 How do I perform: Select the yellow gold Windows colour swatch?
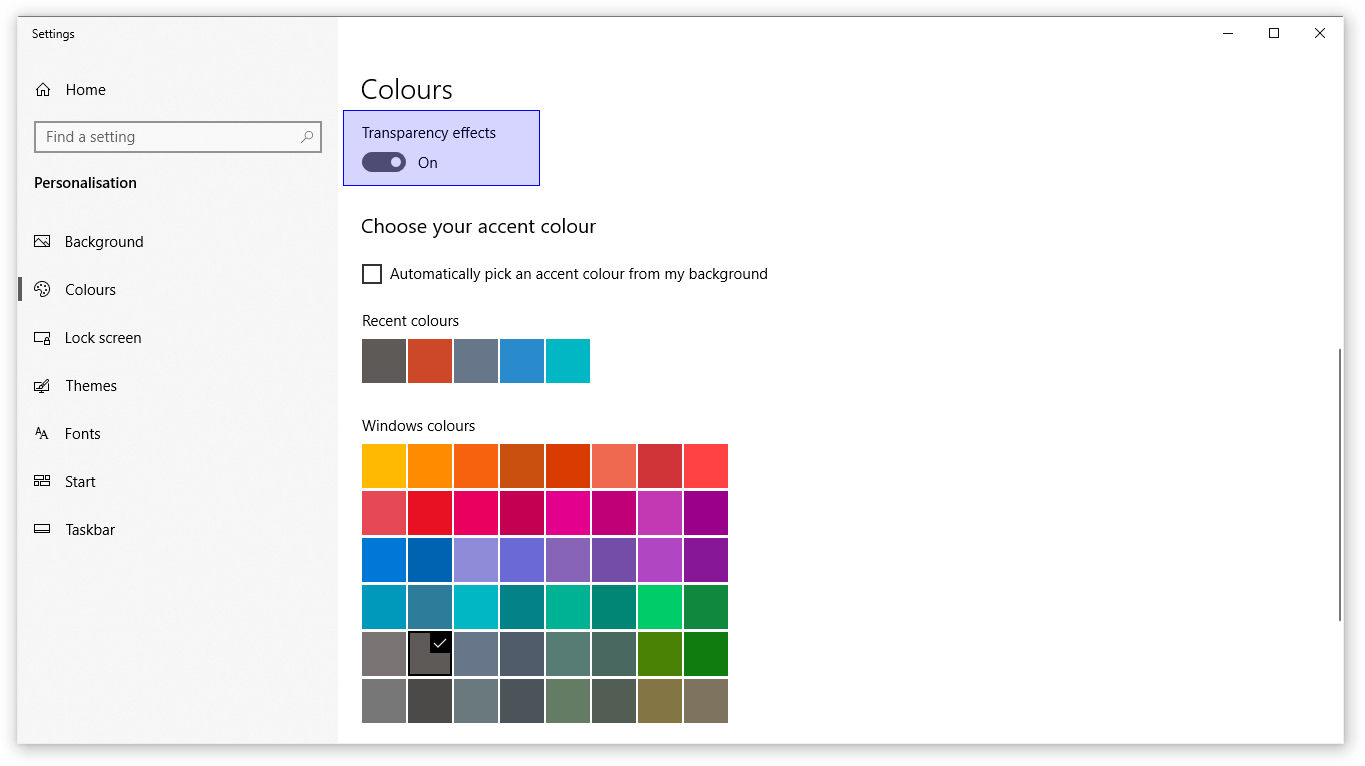click(384, 466)
